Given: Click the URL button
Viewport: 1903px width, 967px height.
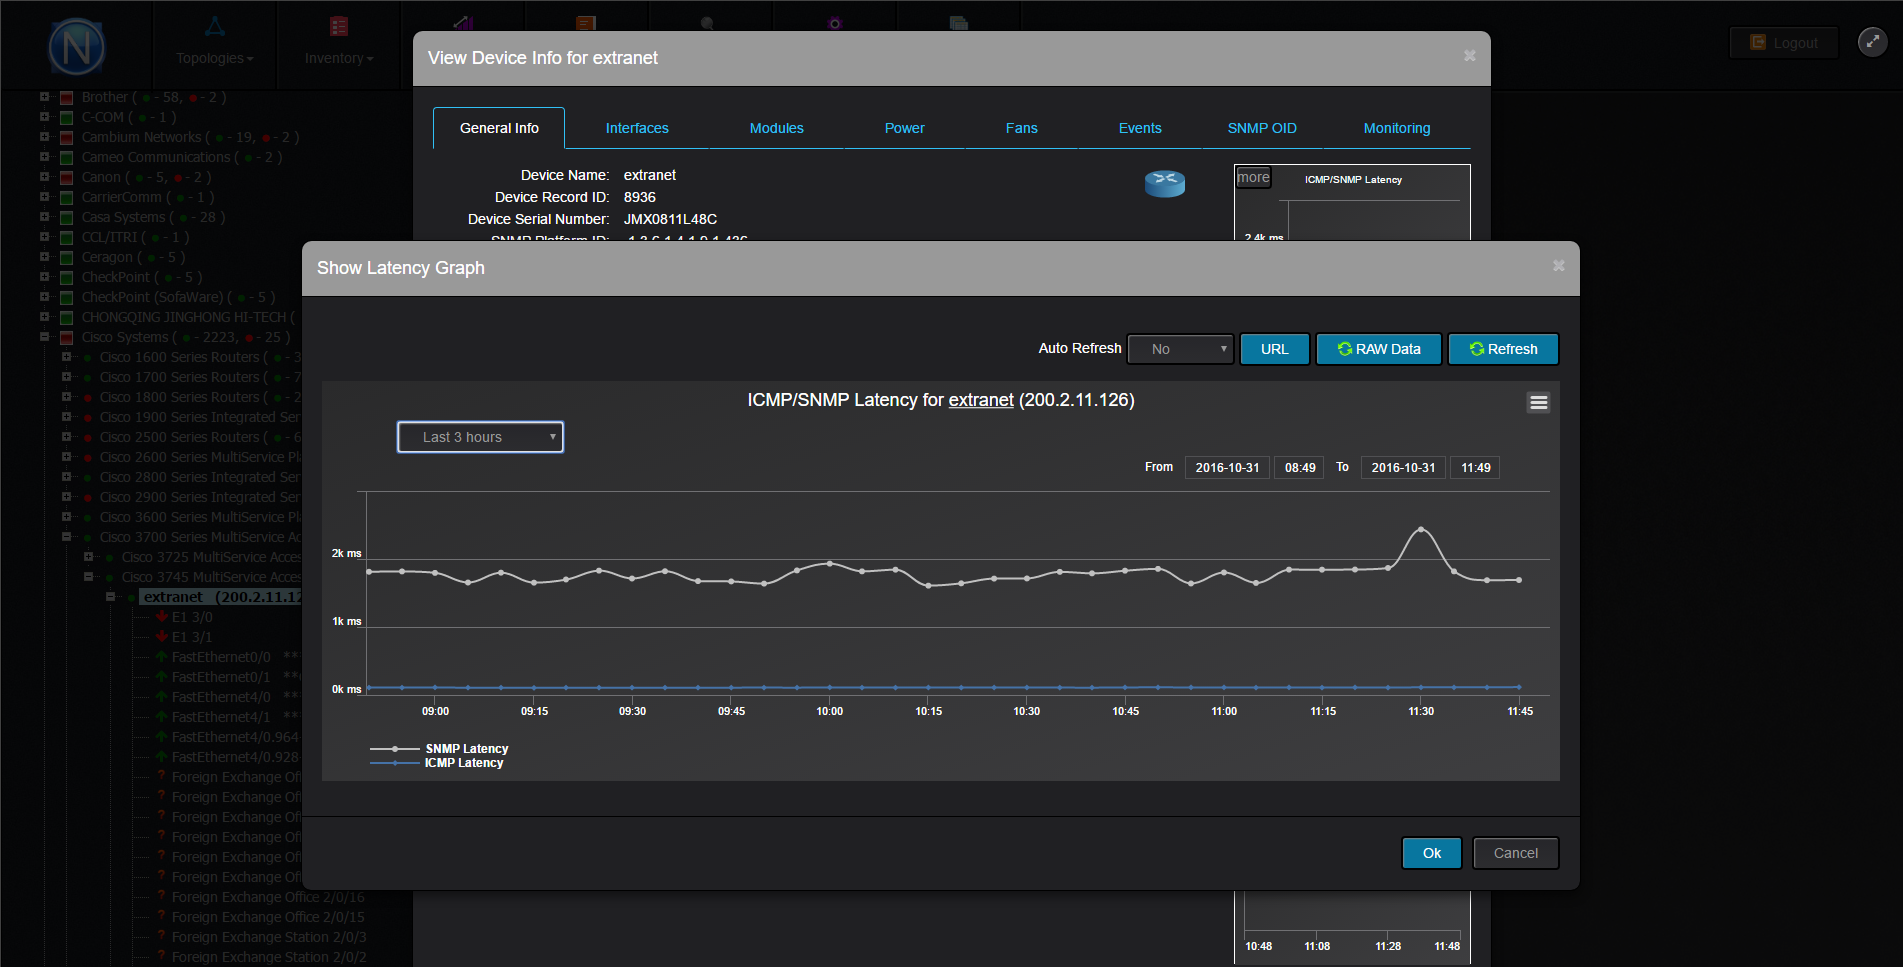Looking at the screenshot, I should pos(1274,349).
